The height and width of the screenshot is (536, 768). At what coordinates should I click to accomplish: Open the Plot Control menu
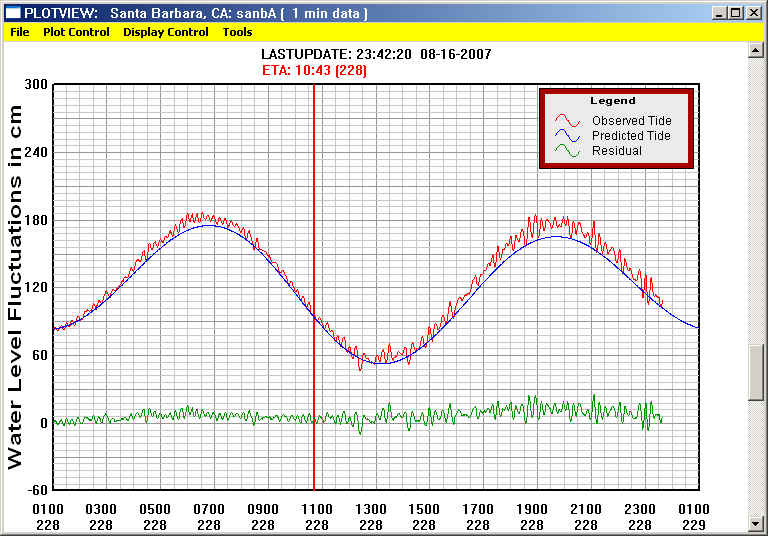(x=76, y=32)
